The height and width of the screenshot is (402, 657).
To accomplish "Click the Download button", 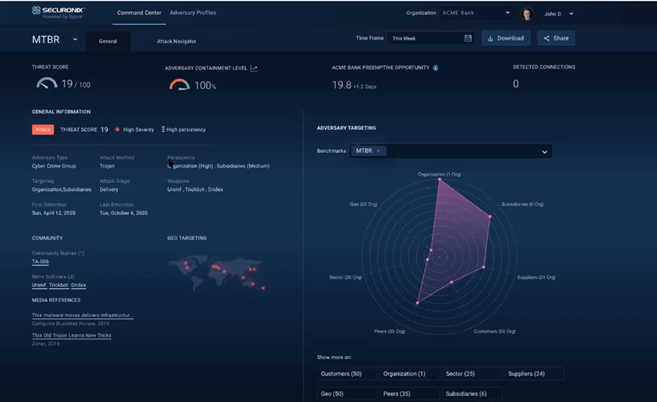I will pos(506,38).
